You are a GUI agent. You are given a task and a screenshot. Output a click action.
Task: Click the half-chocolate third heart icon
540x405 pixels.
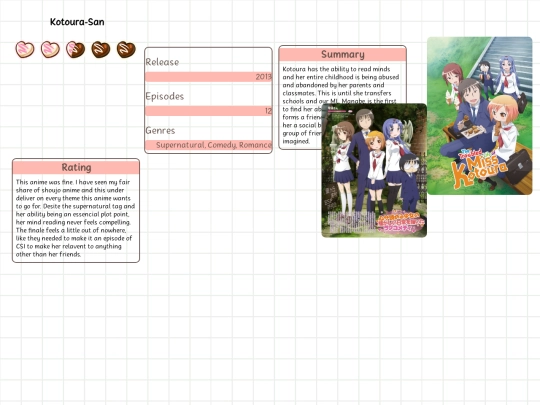(x=75, y=49)
